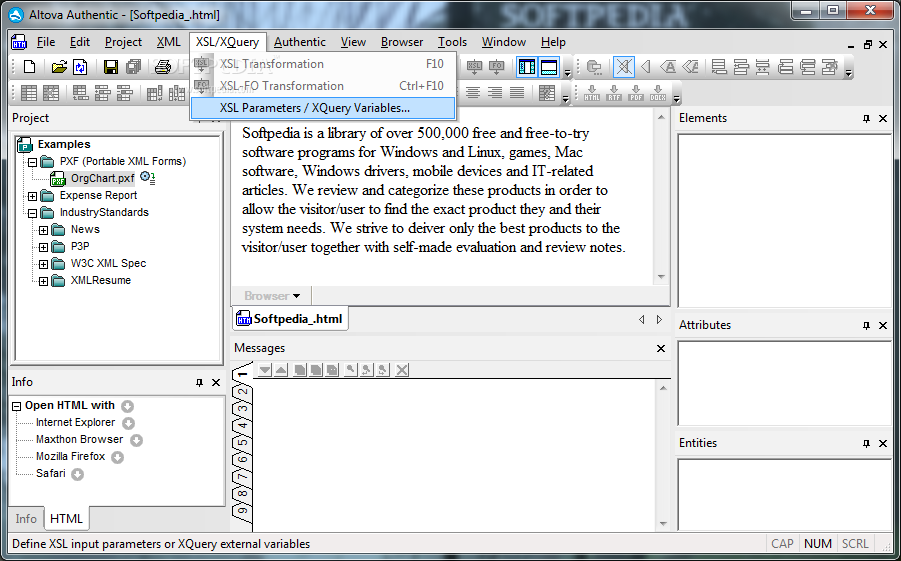This screenshot has height=561, width=901.
Task: Open HTML with Safari
Action: [x=51, y=474]
